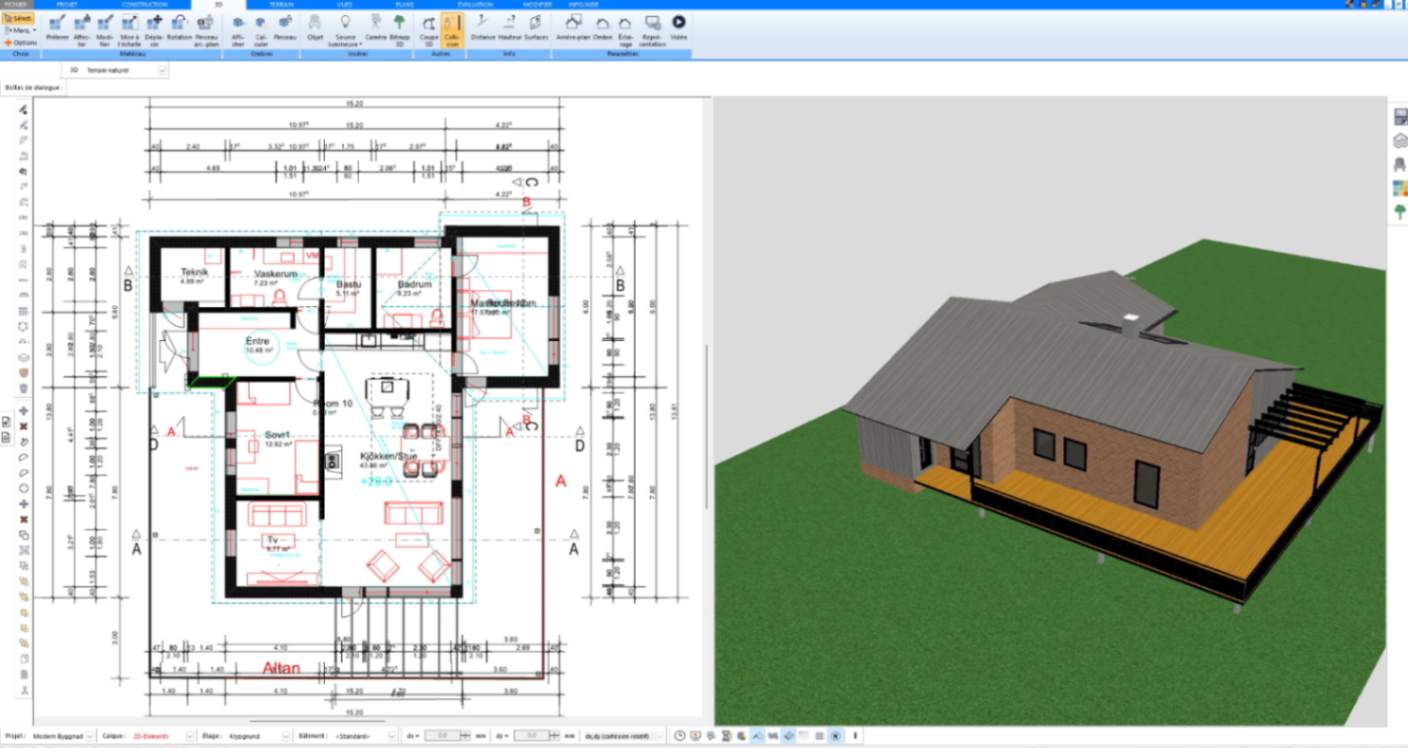Expand the Source lumineuse dropdown
The height and width of the screenshot is (748, 1408).
(345, 29)
